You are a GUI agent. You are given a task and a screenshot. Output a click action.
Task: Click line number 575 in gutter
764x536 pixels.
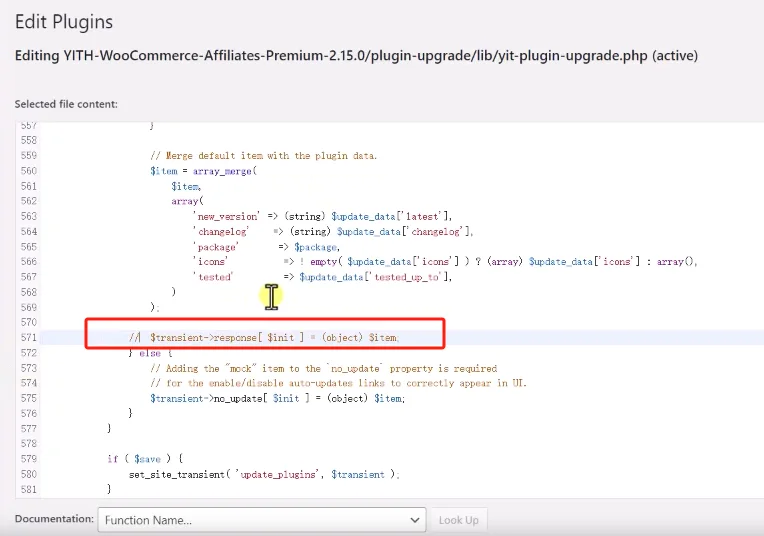point(29,399)
